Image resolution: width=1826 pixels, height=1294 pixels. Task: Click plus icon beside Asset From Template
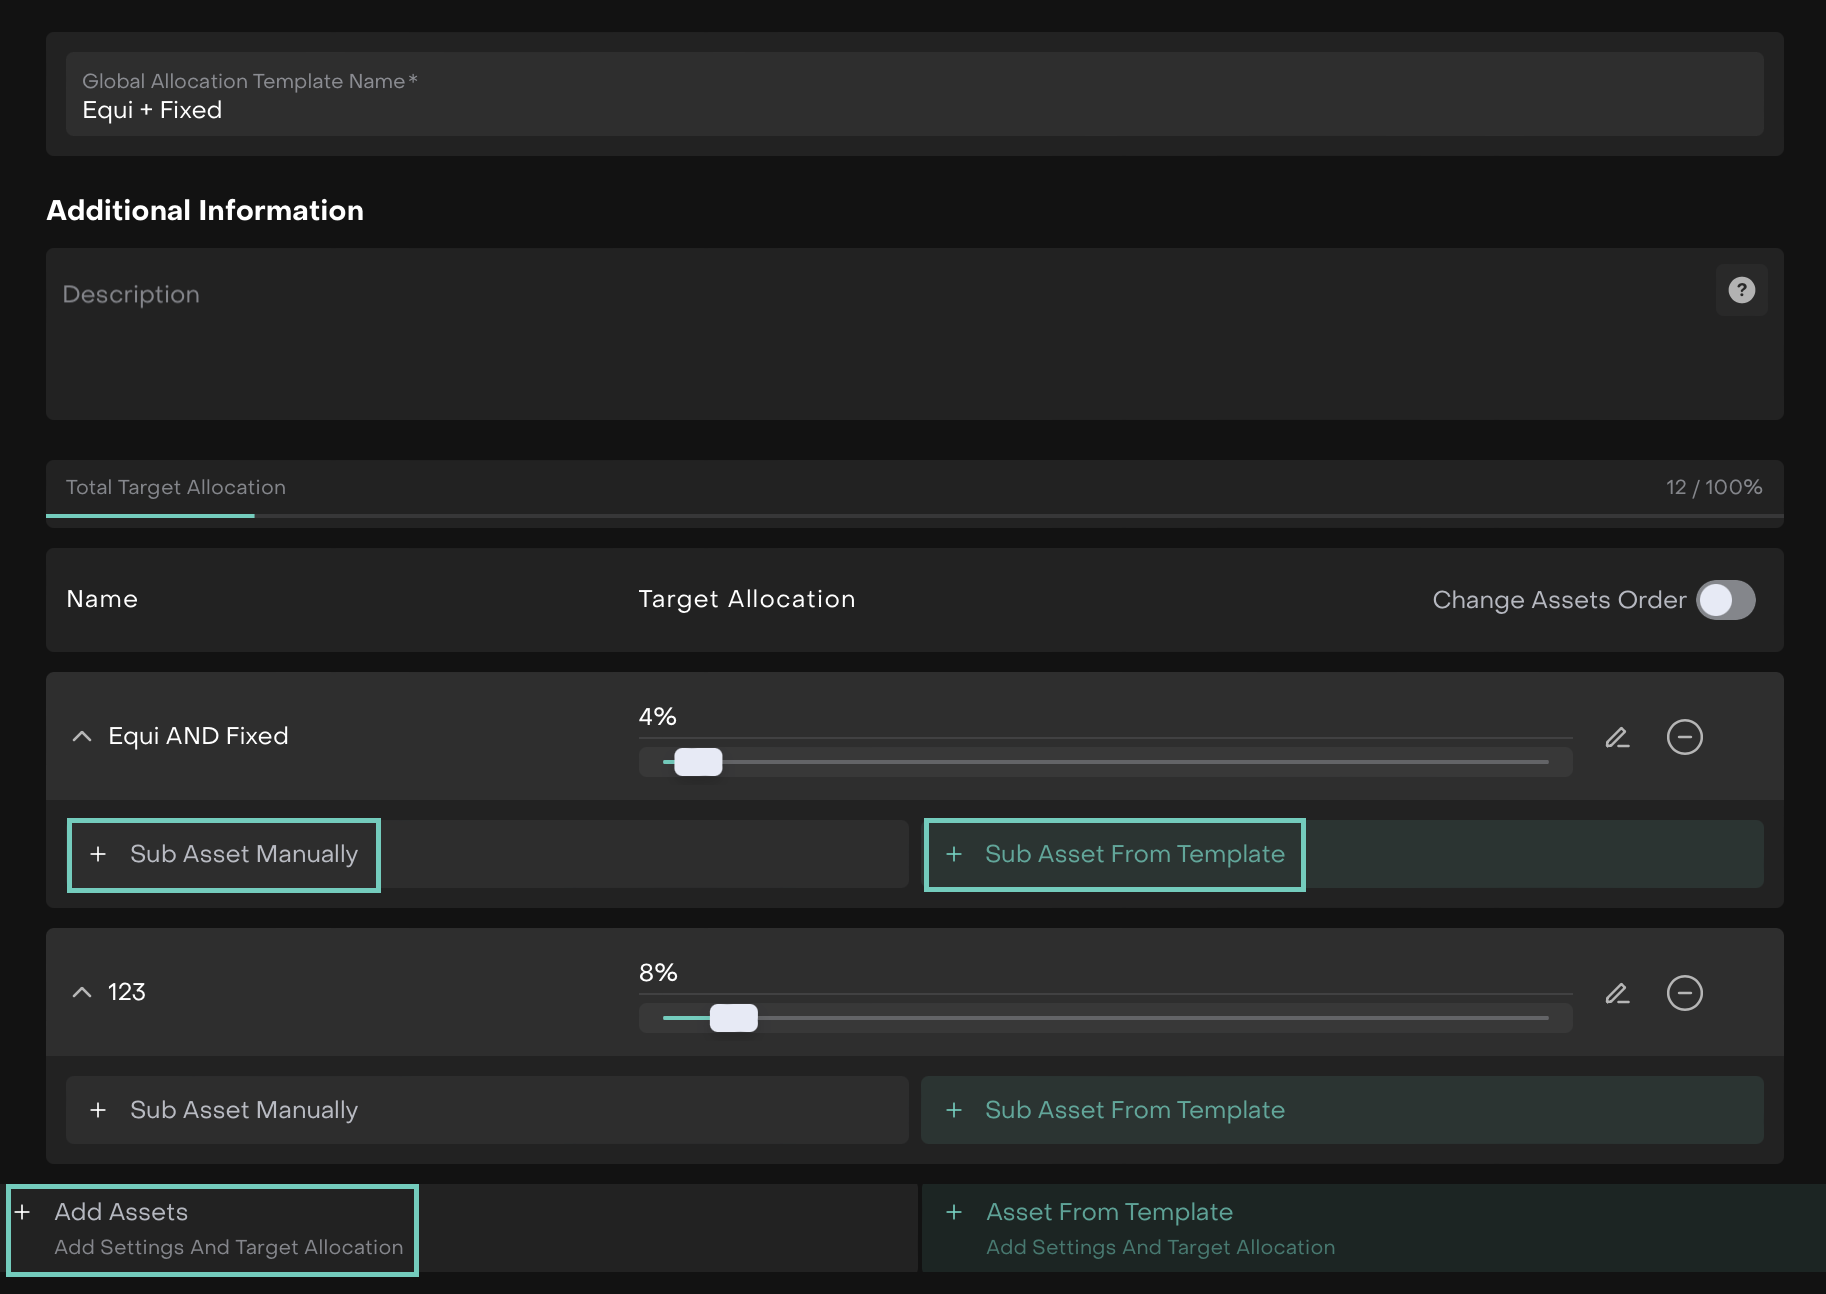tap(954, 1212)
